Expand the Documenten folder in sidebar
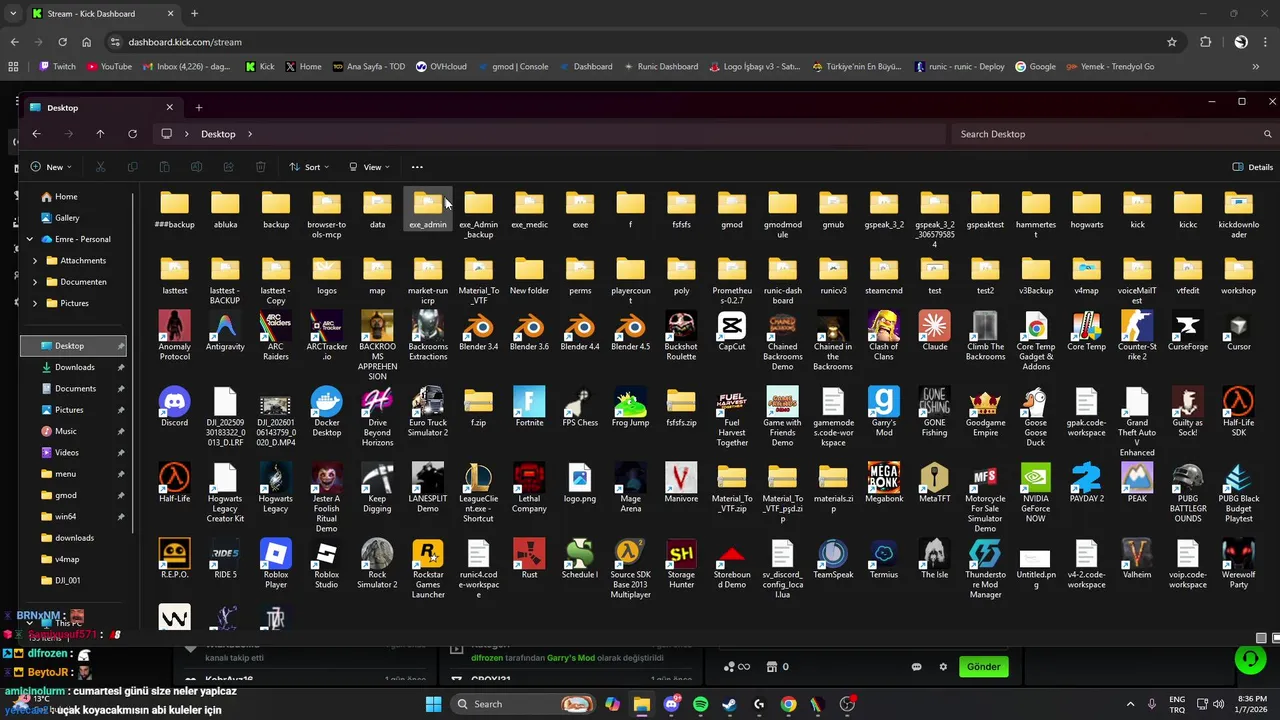The width and height of the screenshot is (1280, 720). coord(35,282)
